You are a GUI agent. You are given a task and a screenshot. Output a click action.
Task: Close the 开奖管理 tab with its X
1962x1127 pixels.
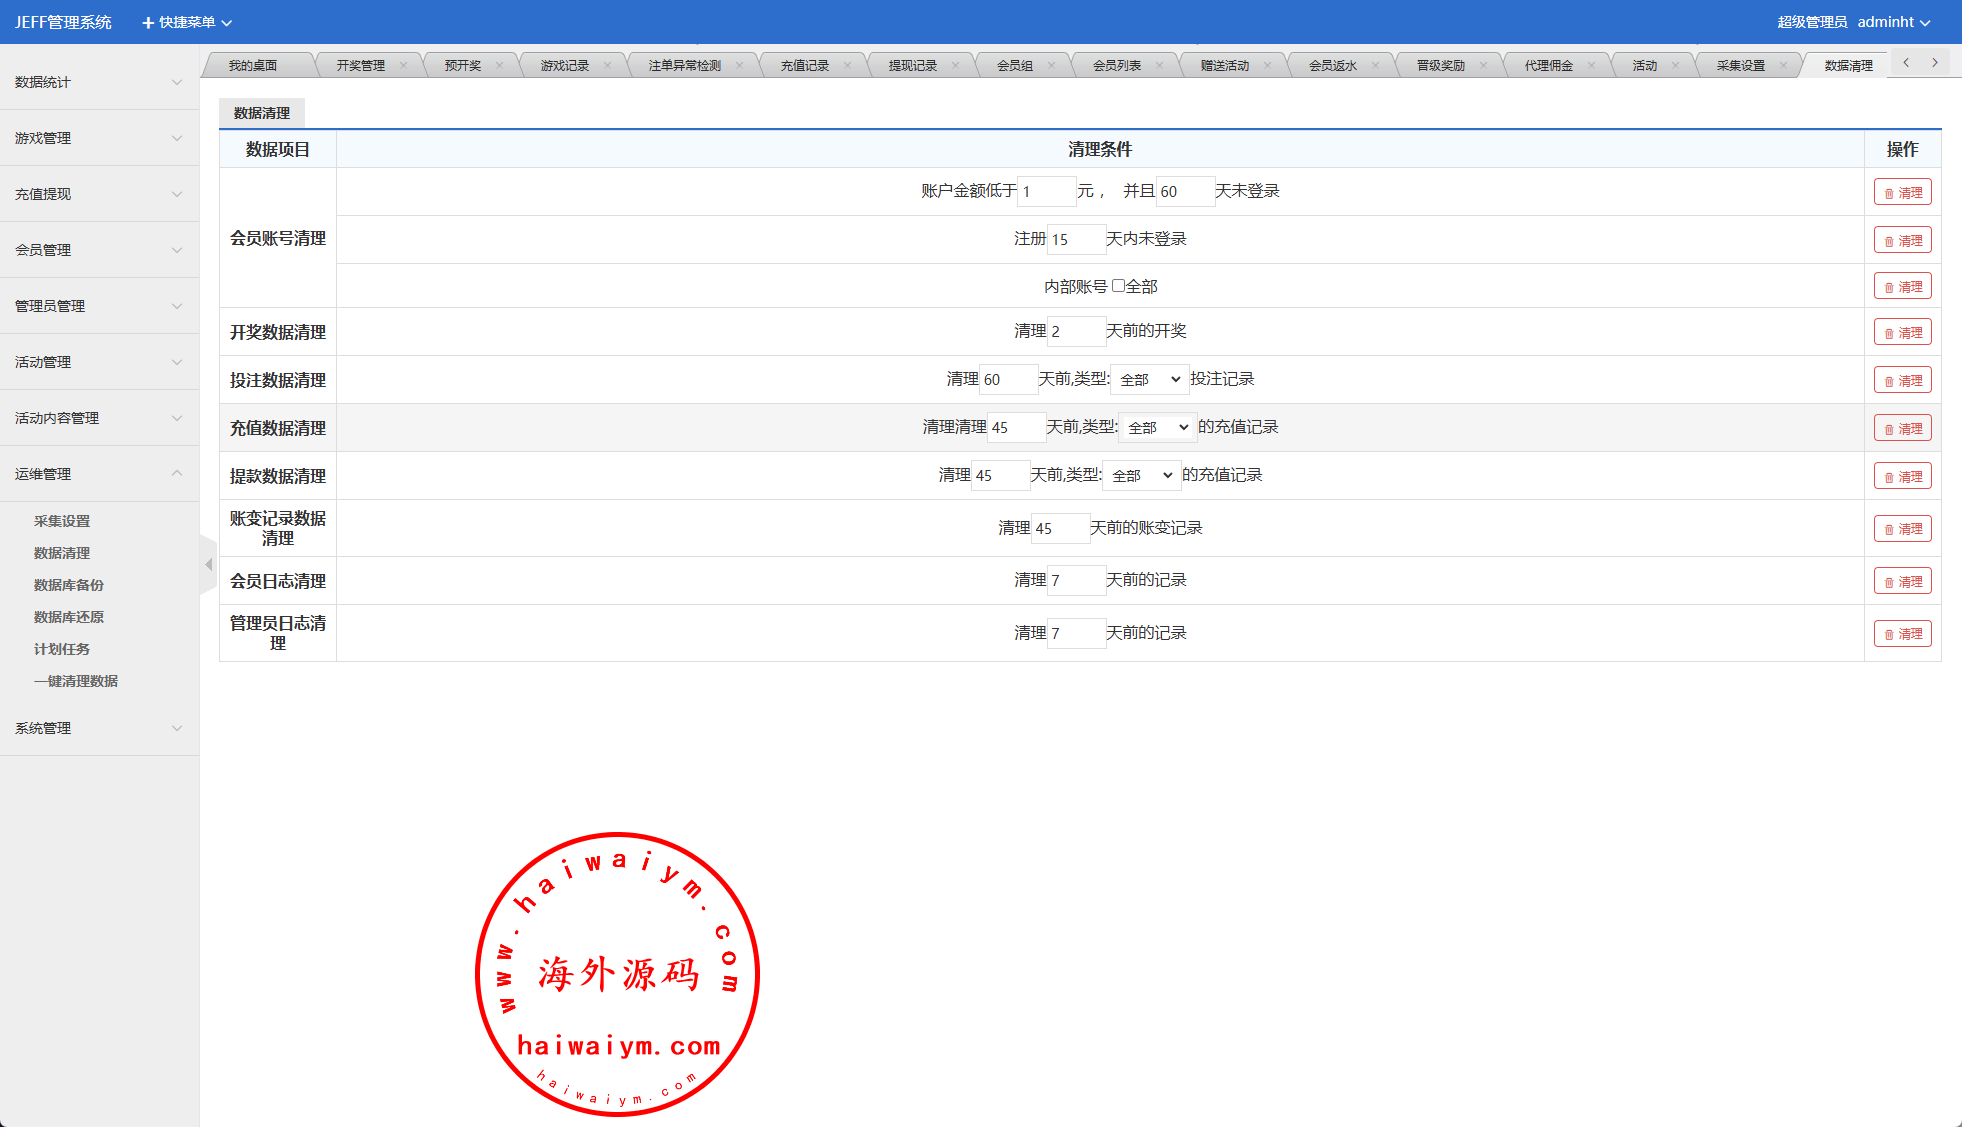(404, 66)
